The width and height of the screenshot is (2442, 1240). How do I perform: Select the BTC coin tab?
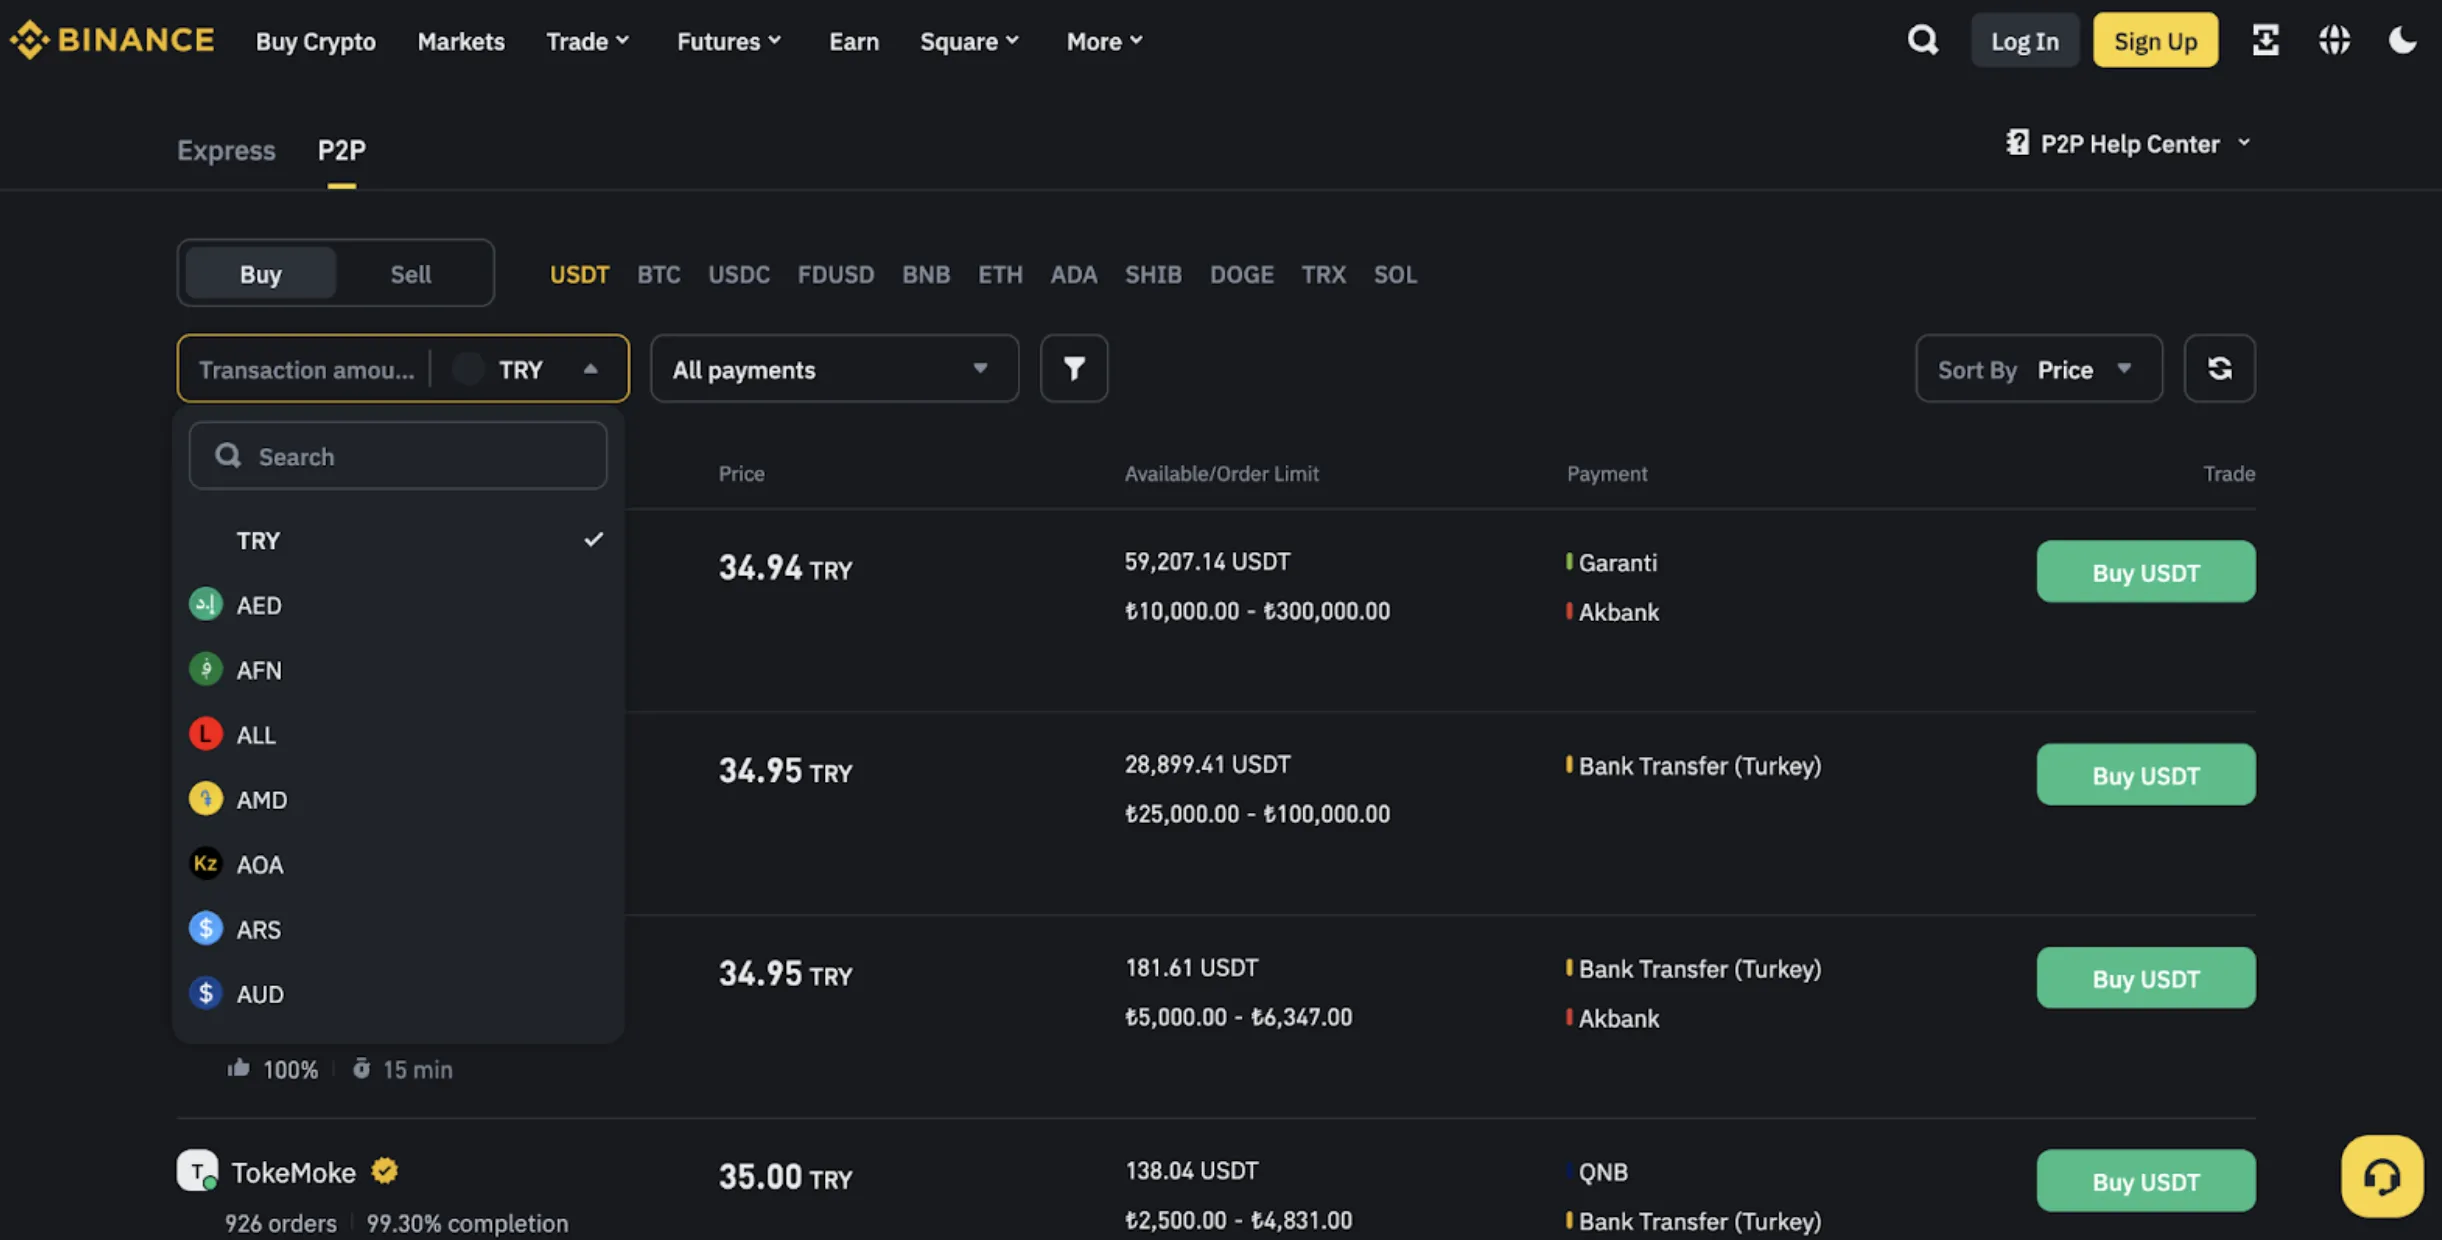(658, 273)
